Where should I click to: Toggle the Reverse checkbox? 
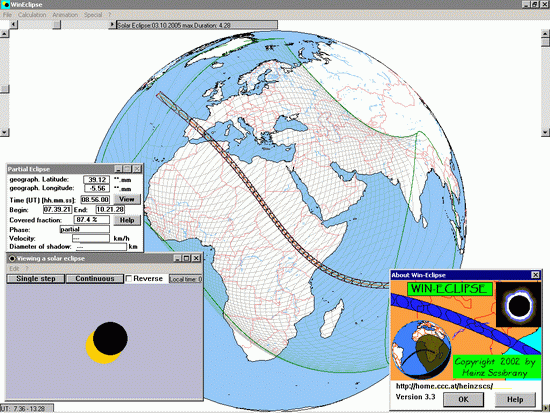pos(129,279)
